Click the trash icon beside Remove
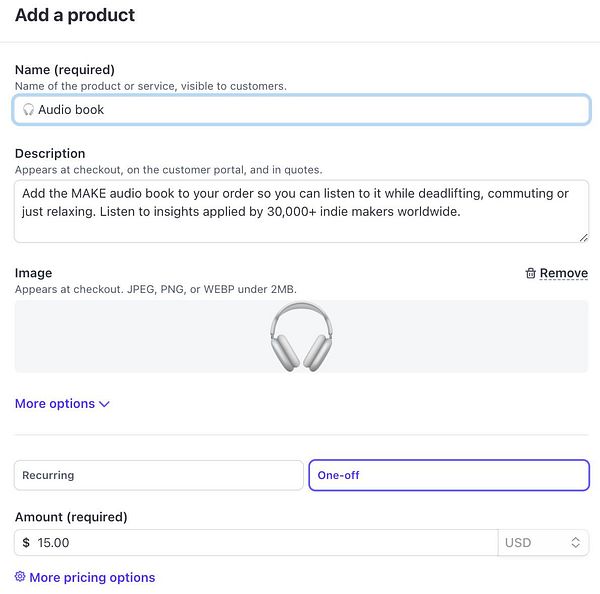 pos(530,273)
